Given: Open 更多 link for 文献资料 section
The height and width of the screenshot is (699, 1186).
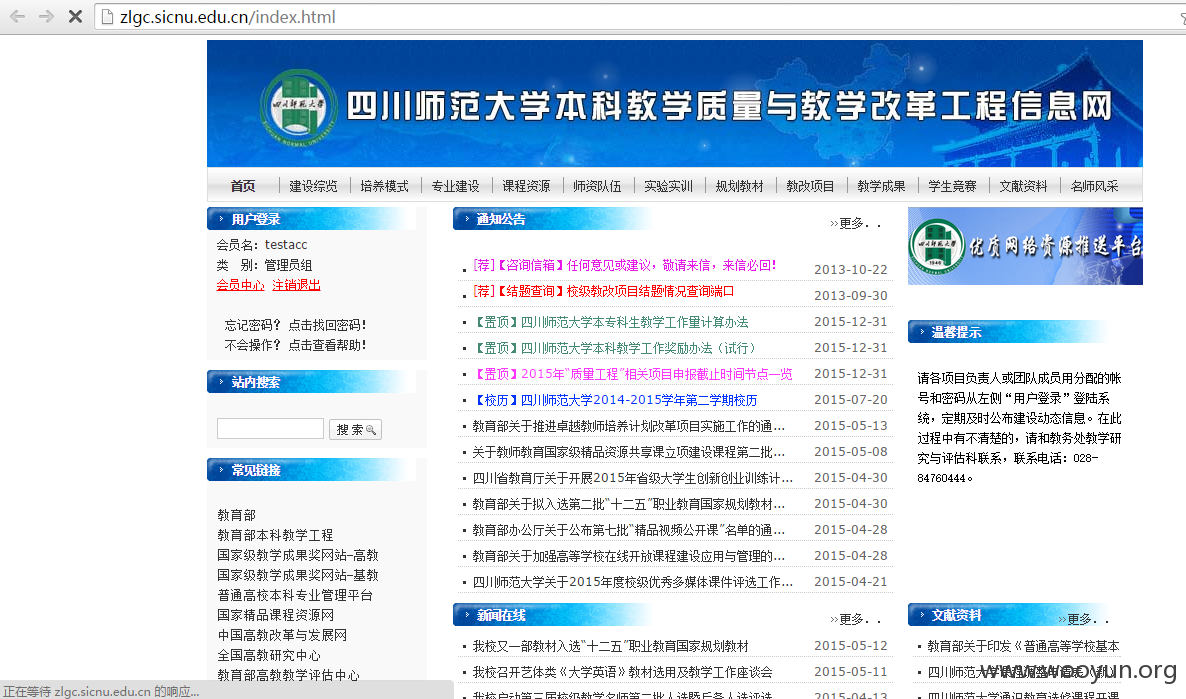Looking at the screenshot, I should [x=1084, y=619].
